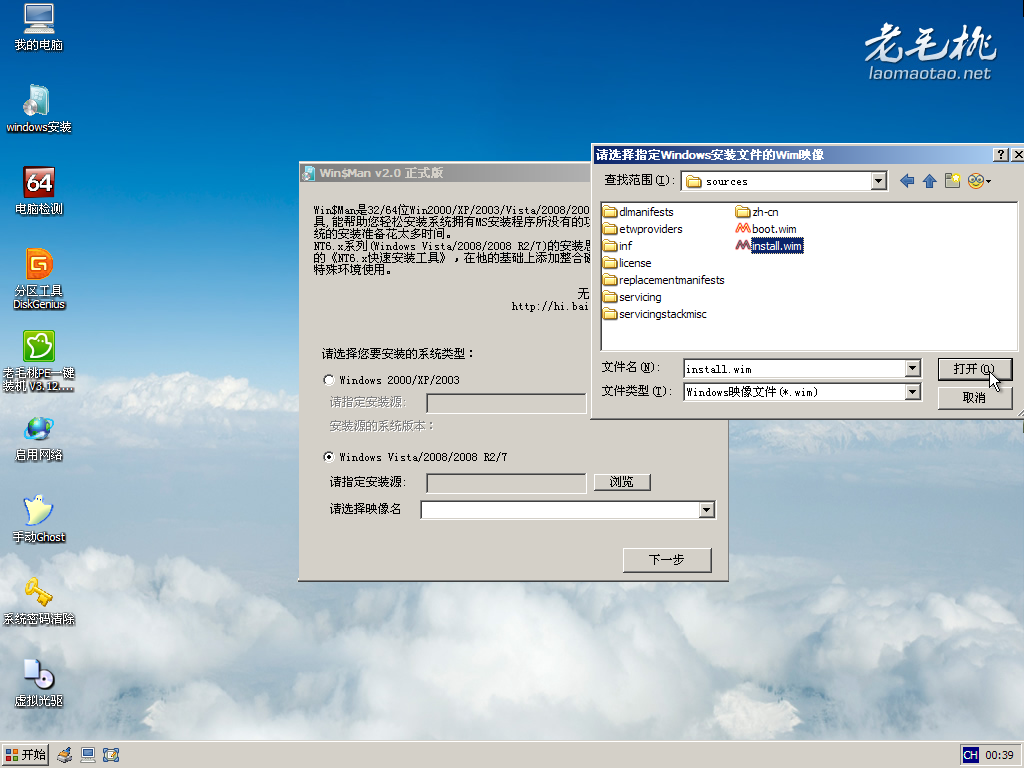The image size is (1024, 768).
Task: Go back using the blue arrow in the file dialog
Action: [x=906, y=181]
